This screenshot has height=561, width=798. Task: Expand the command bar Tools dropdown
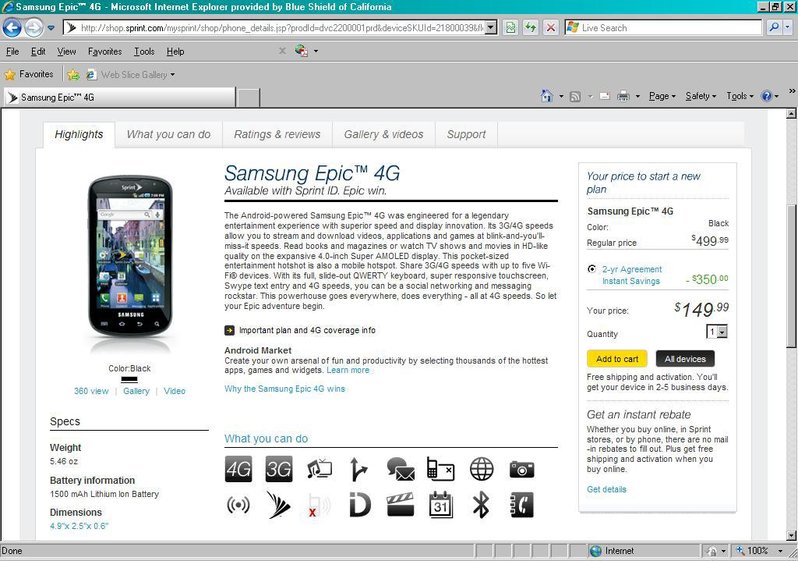tap(740, 96)
